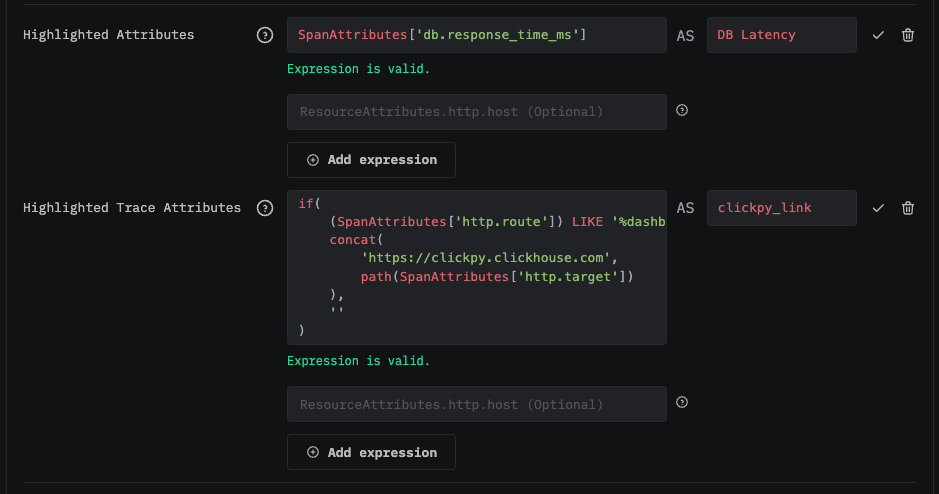939x494 pixels.
Task: Add expression under Highlighted Trace Attributes
Action: tap(371, 452)
